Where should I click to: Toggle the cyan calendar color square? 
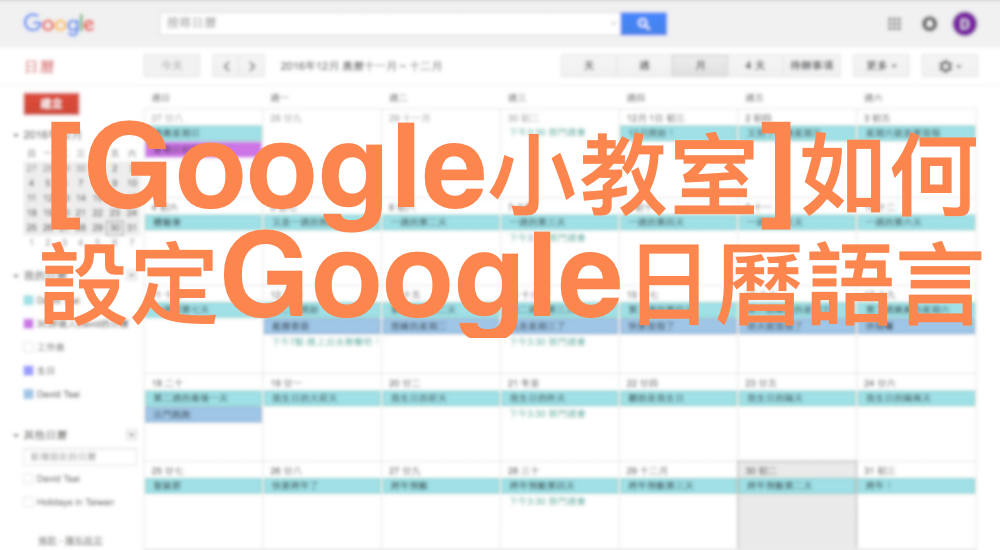pos(28,300)
